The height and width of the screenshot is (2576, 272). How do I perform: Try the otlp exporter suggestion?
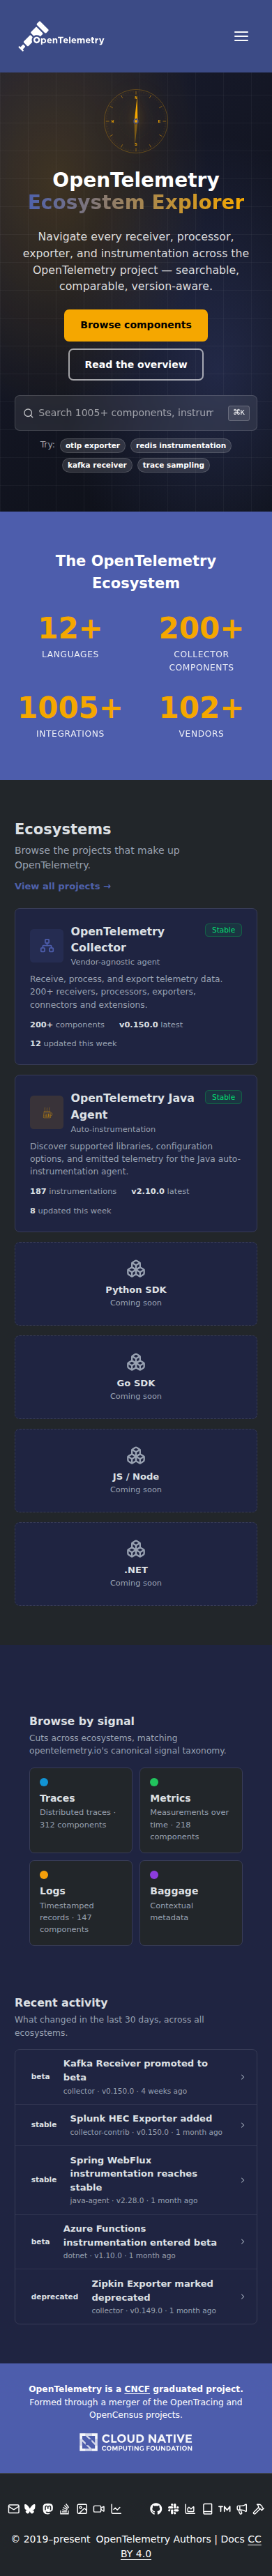tap(92, 446)
